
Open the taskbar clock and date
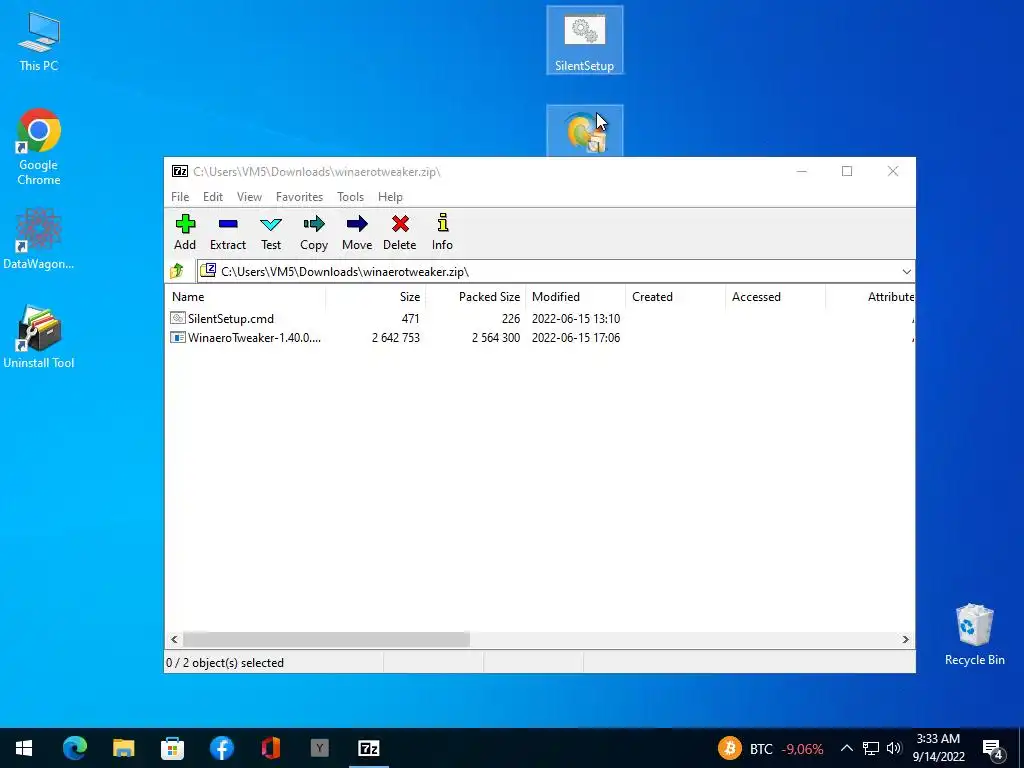pos(938,748)
